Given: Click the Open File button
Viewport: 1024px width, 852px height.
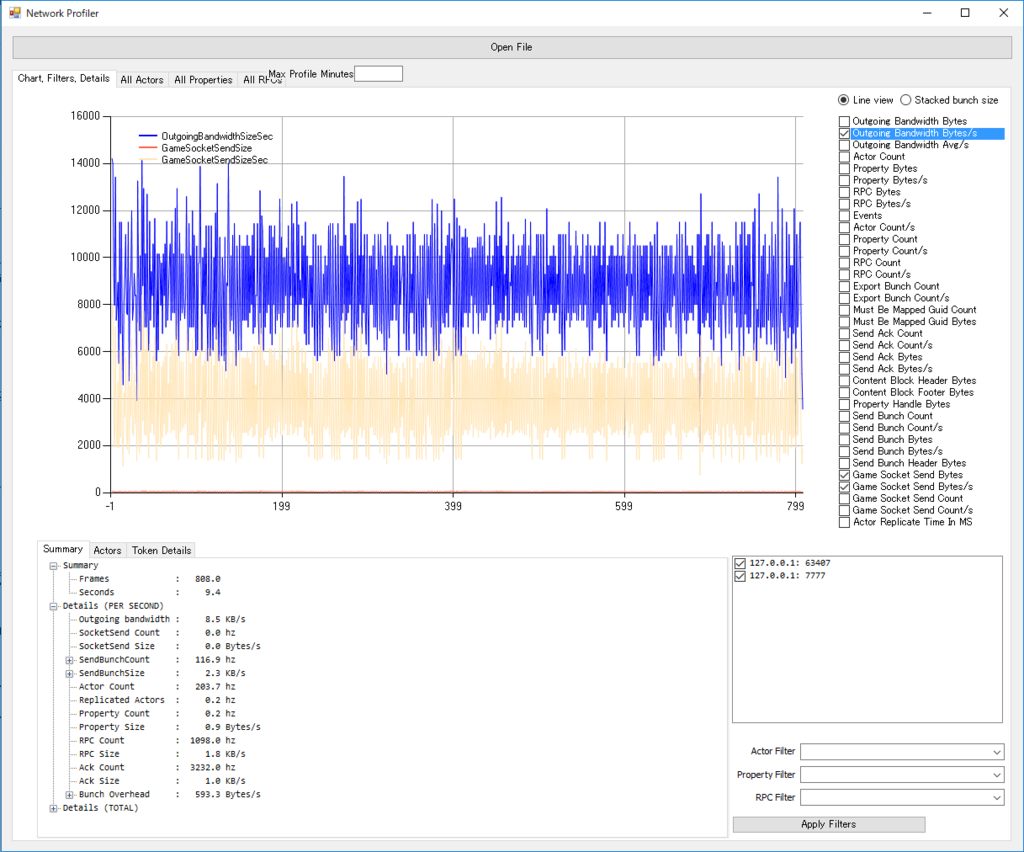Looking at the screenshot, I should tap(512, 47).
